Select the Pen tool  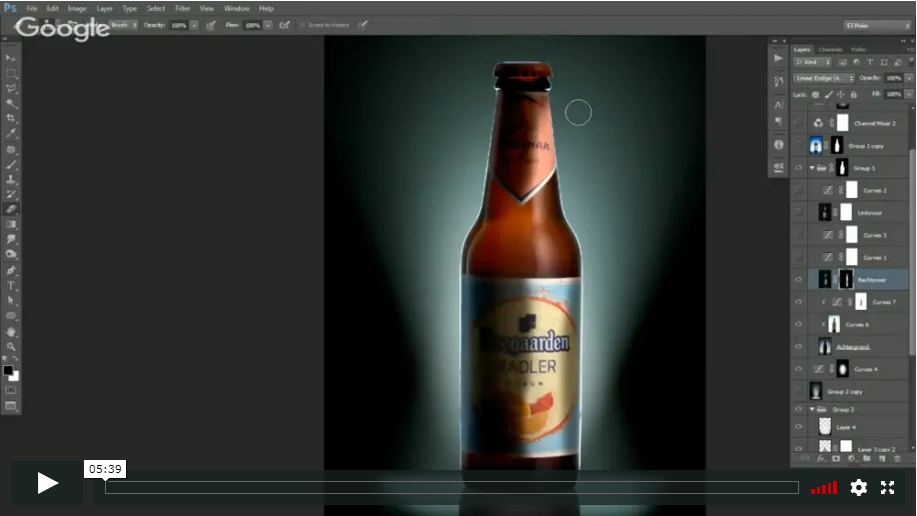click(x=11, y=271)
